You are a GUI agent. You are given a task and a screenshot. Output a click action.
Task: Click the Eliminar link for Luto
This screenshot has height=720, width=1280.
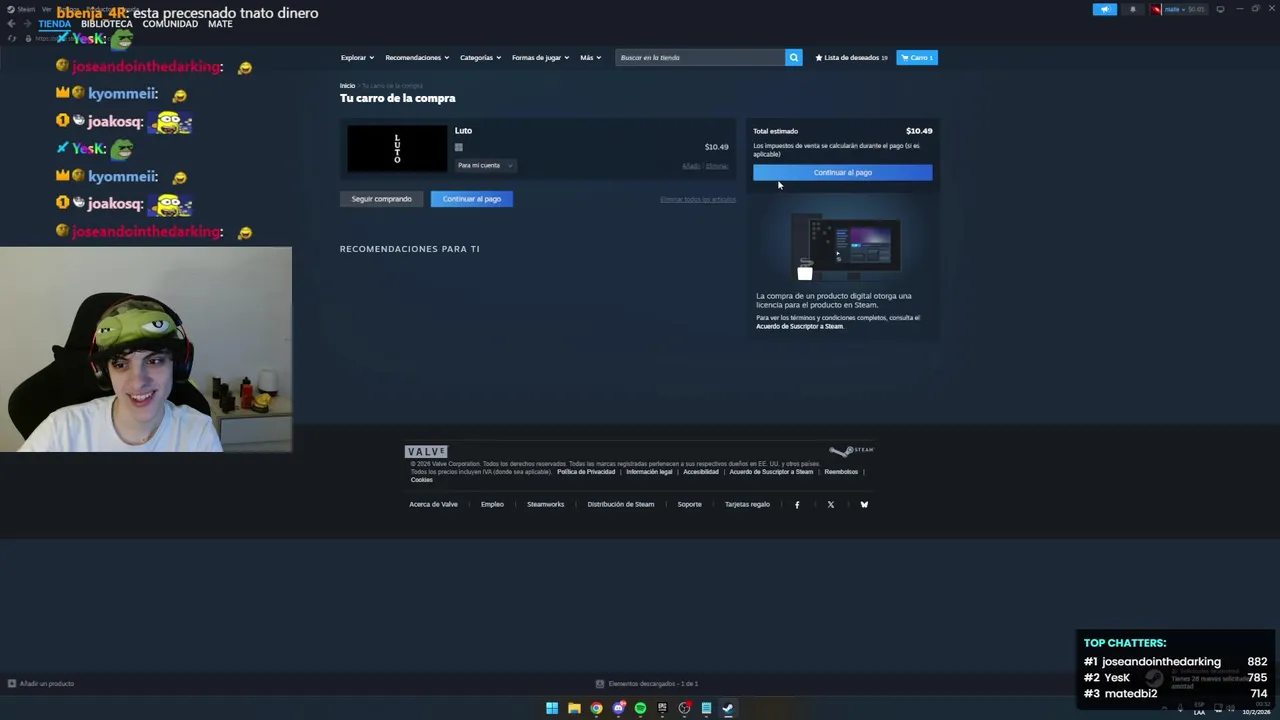click(x=717, y=166)
